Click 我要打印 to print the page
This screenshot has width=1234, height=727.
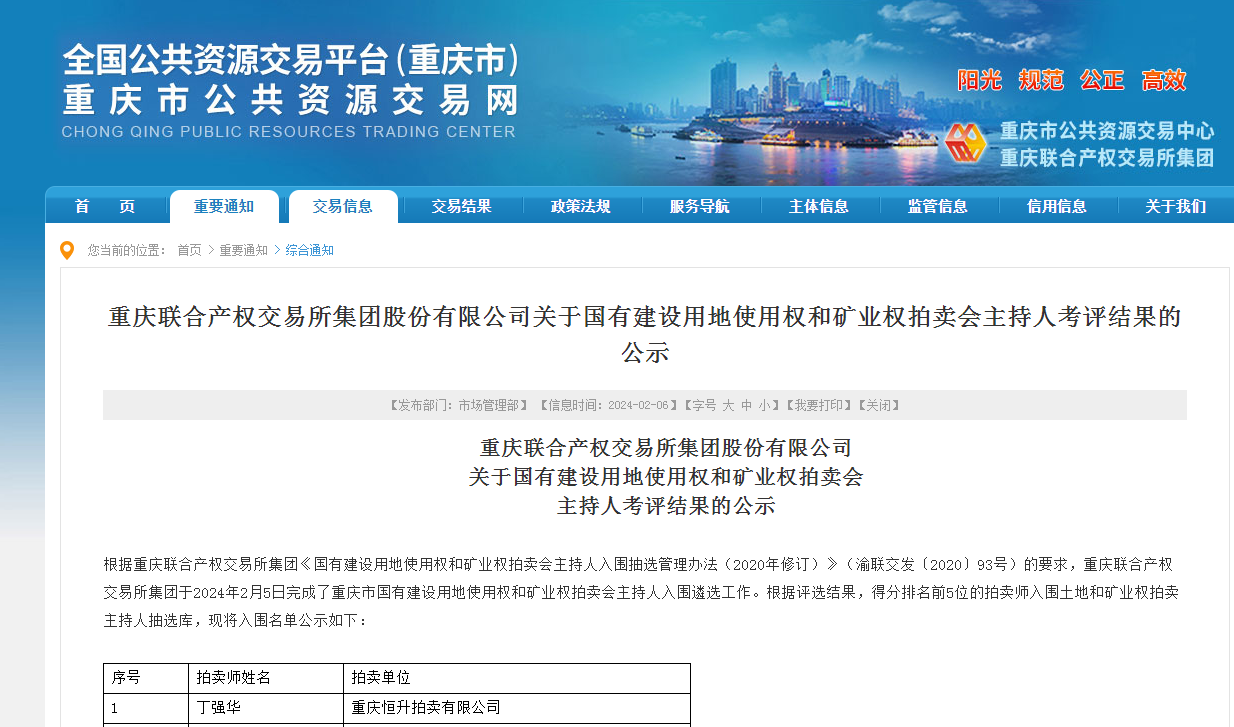(817, 405)
